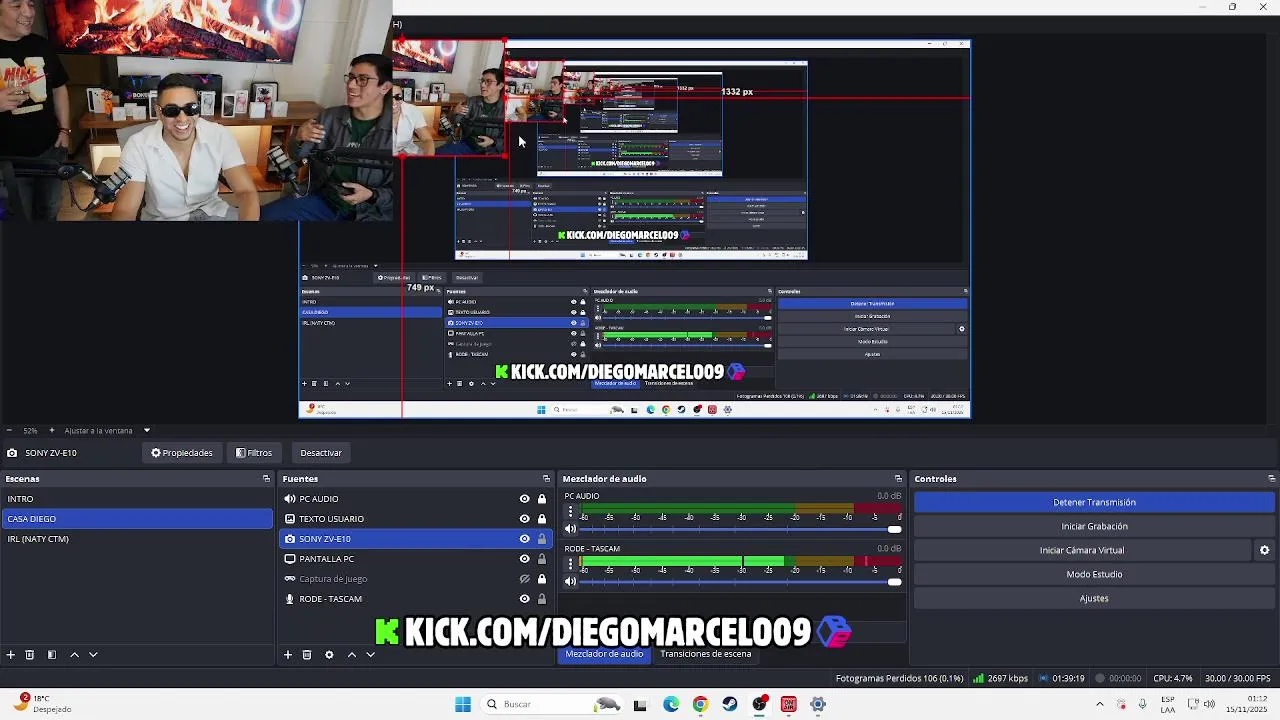Switch to Transiciones de escena tab

click(705, 654)
